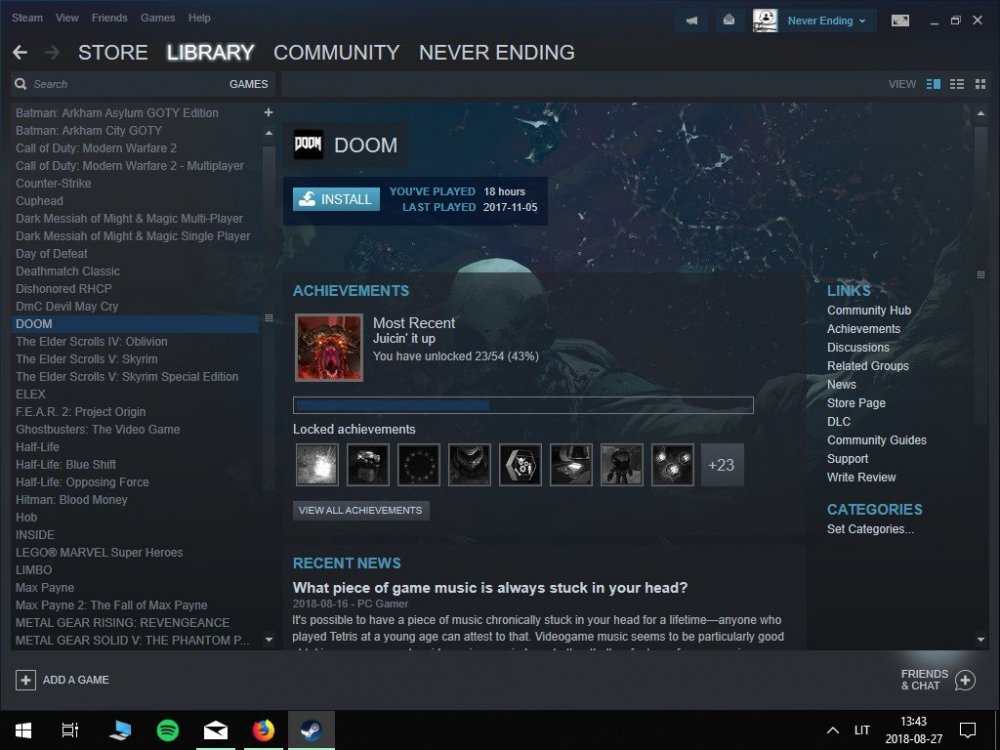Open the fifth locked achievement icon
This screenshot has height=750, width=1000.
point(520,465)
